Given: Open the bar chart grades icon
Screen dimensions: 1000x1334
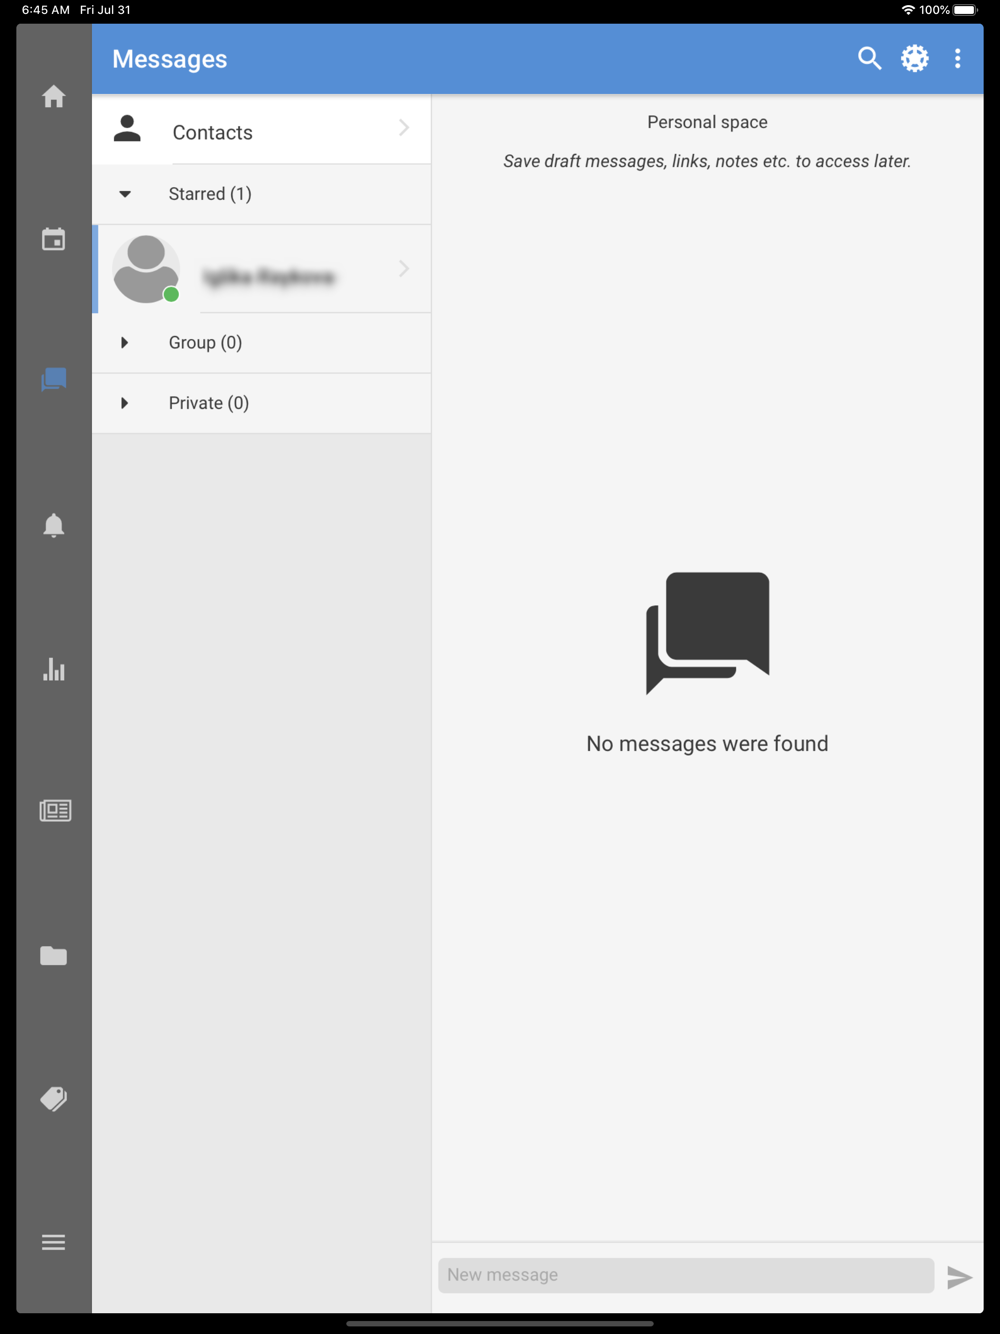Looking at the screenshot, I should 54,669.
